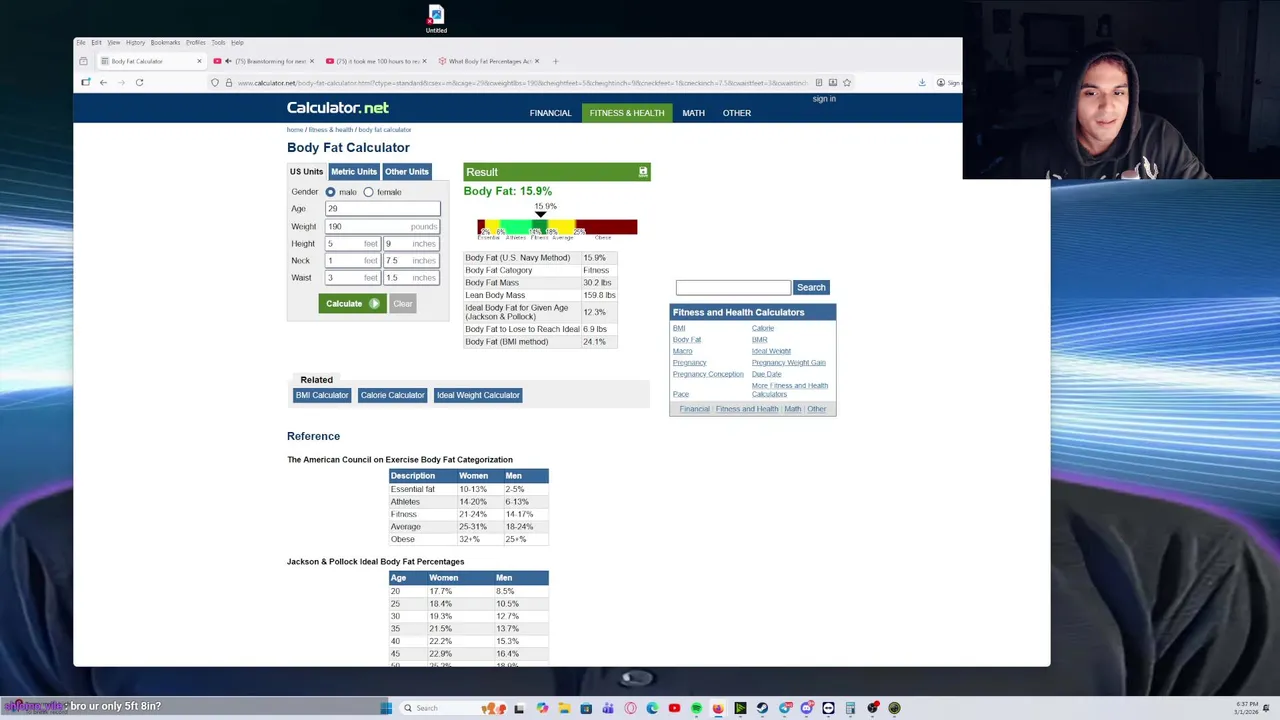The height and width of the screenshot is (720, 1280).
Task: Open the FINANCIAL nav section
Action: coord(551,113)
